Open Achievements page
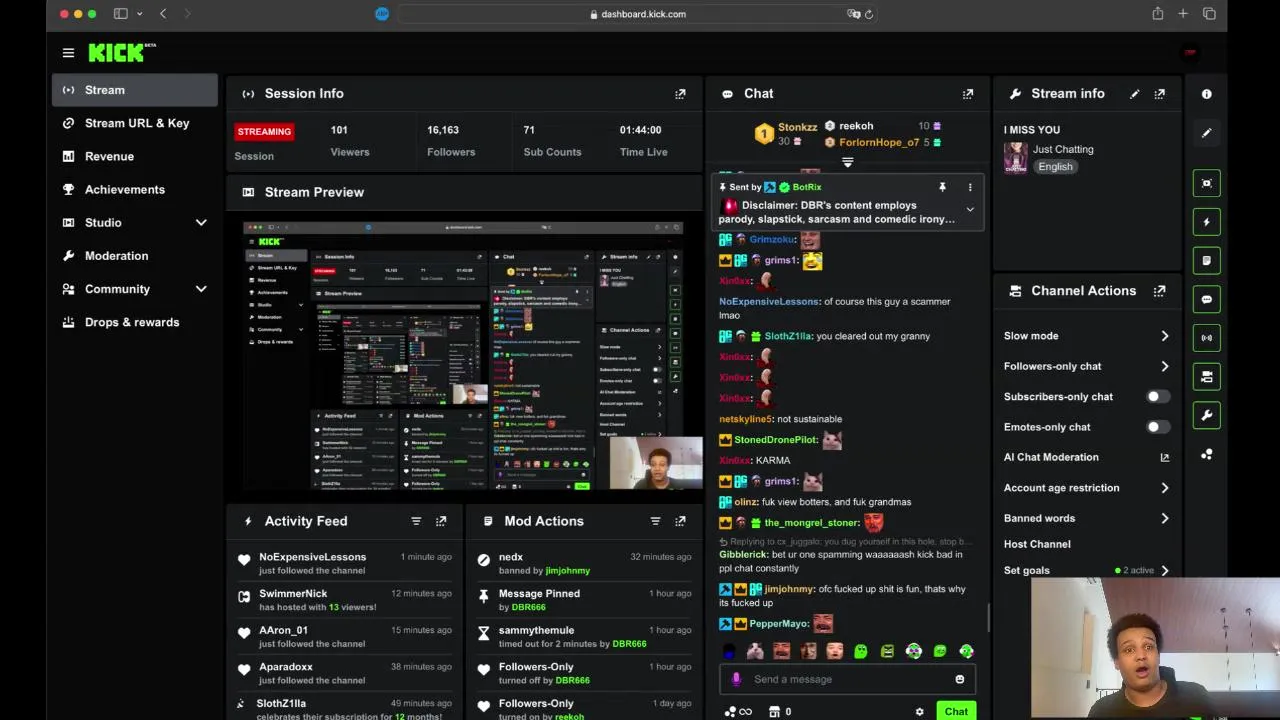1280x720 pixels. click(x=134, y=189)
